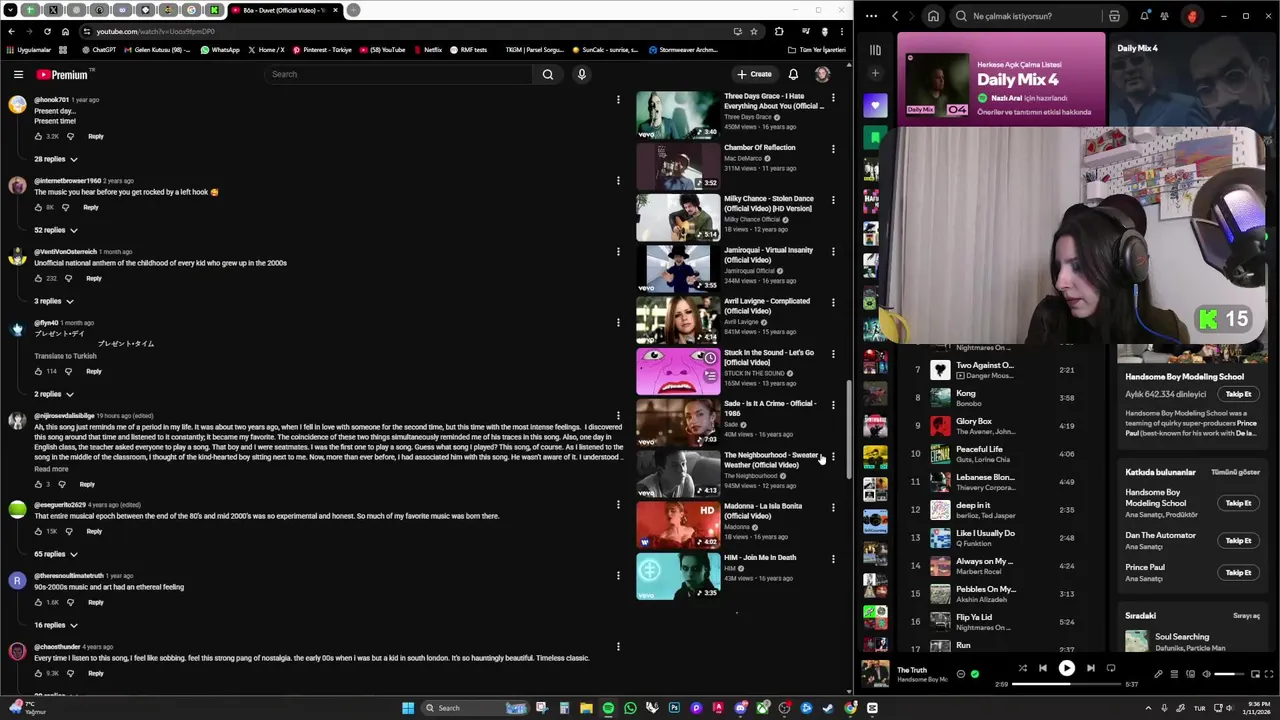Dislike the comment about left hook
The image size is (1280, 720).
pos(65,207)
